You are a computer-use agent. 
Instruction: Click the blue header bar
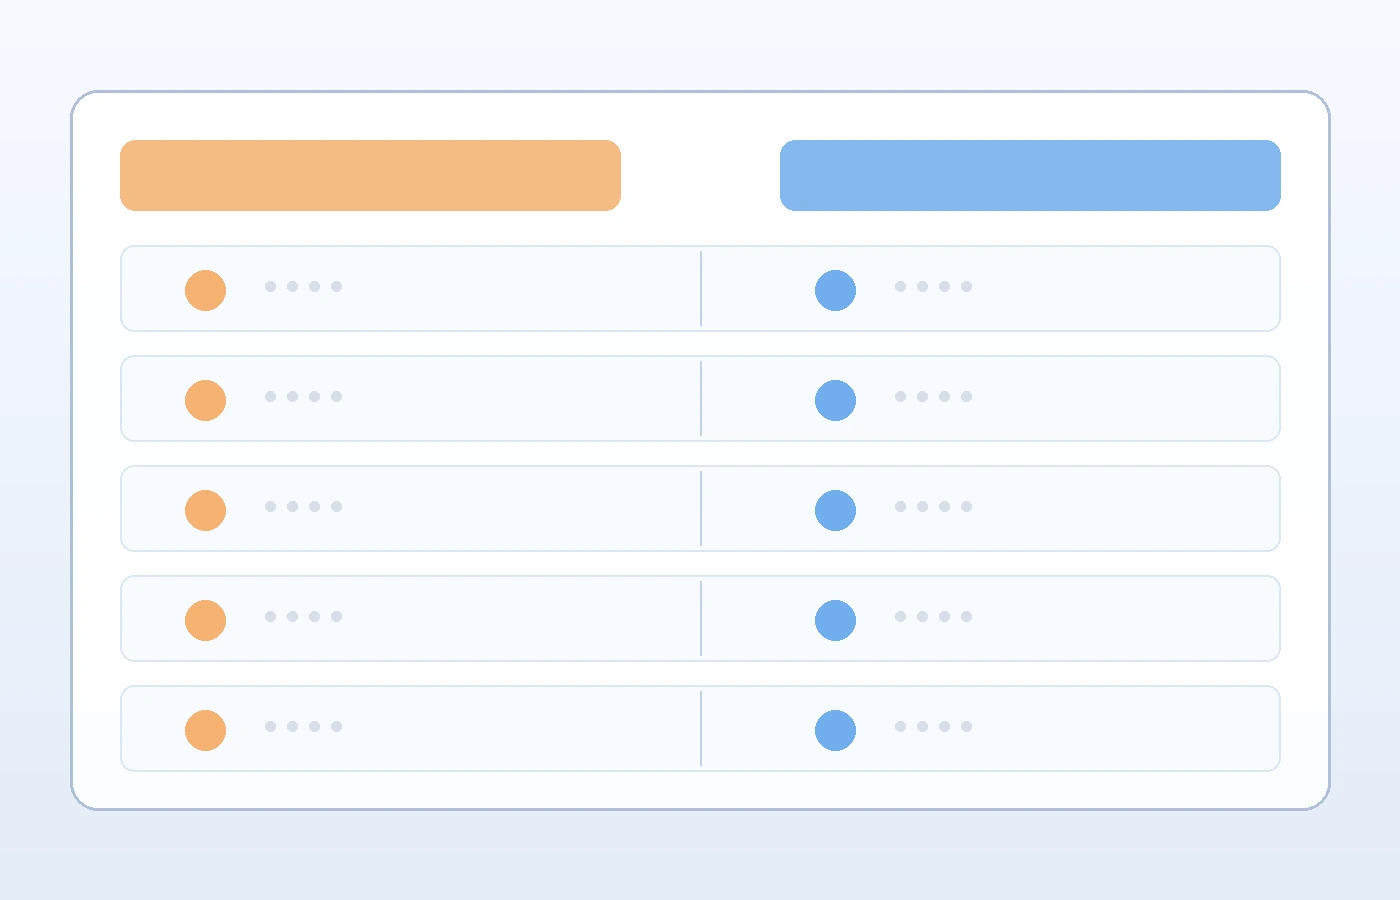pos(1030,175)
